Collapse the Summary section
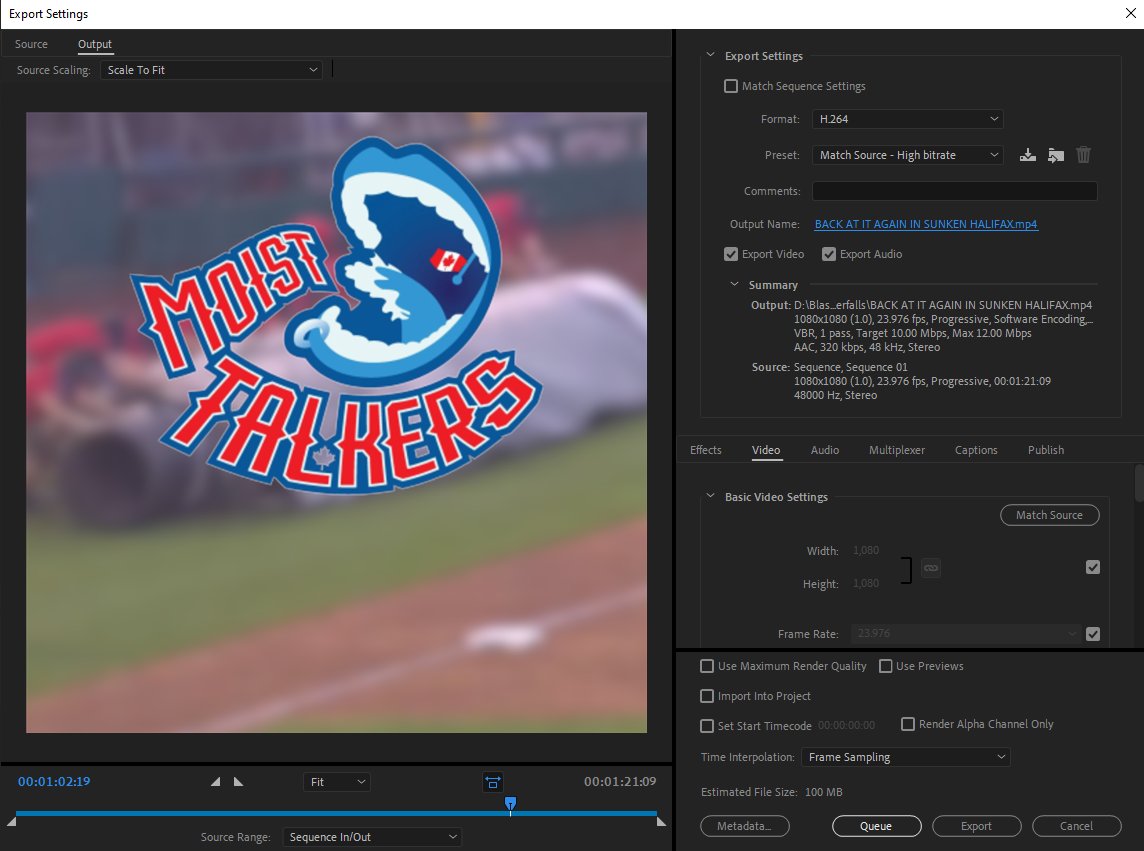Image resolution: width=1144 pixels, height=851 pixels. 734,285
